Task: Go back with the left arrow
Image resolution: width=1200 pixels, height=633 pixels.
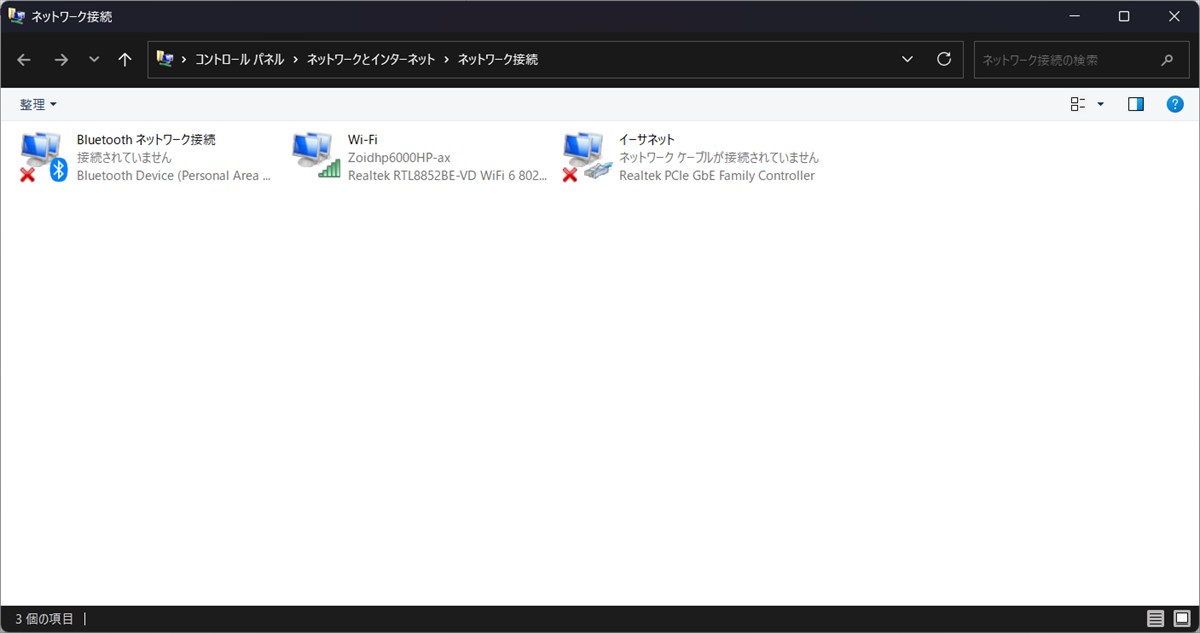Action: click(x=24, y=60)
